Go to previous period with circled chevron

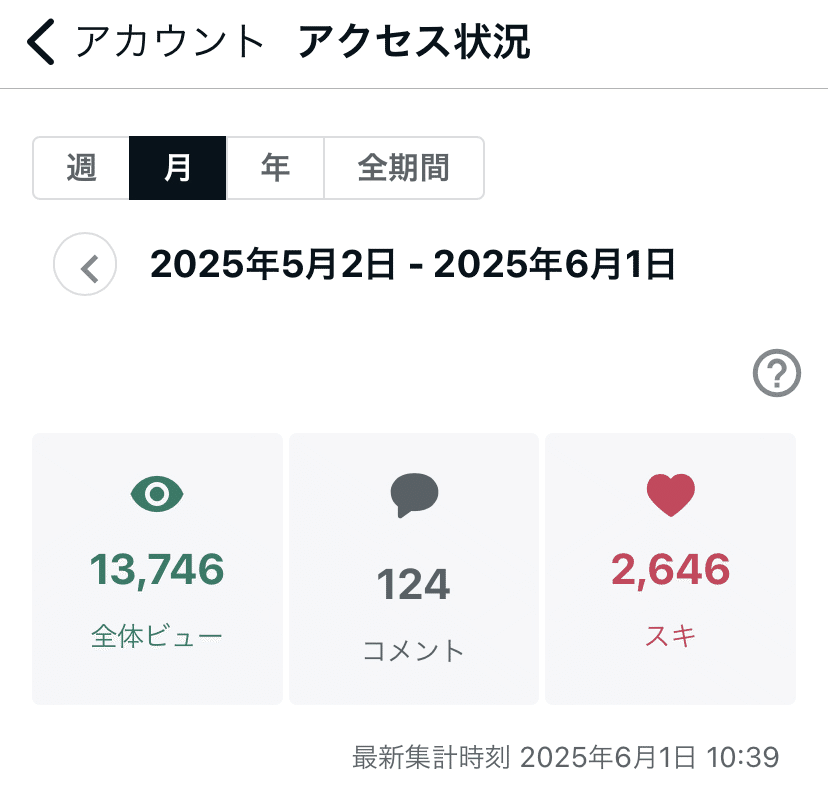(85, 266)
